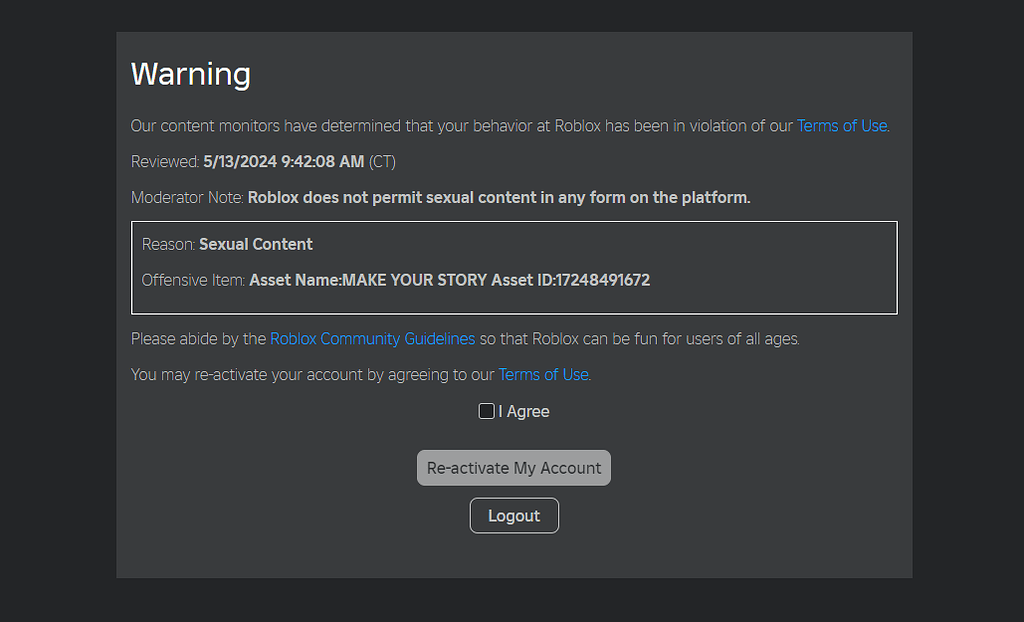
Task: Select the content monitors violation message
Action: coord(450,126)
